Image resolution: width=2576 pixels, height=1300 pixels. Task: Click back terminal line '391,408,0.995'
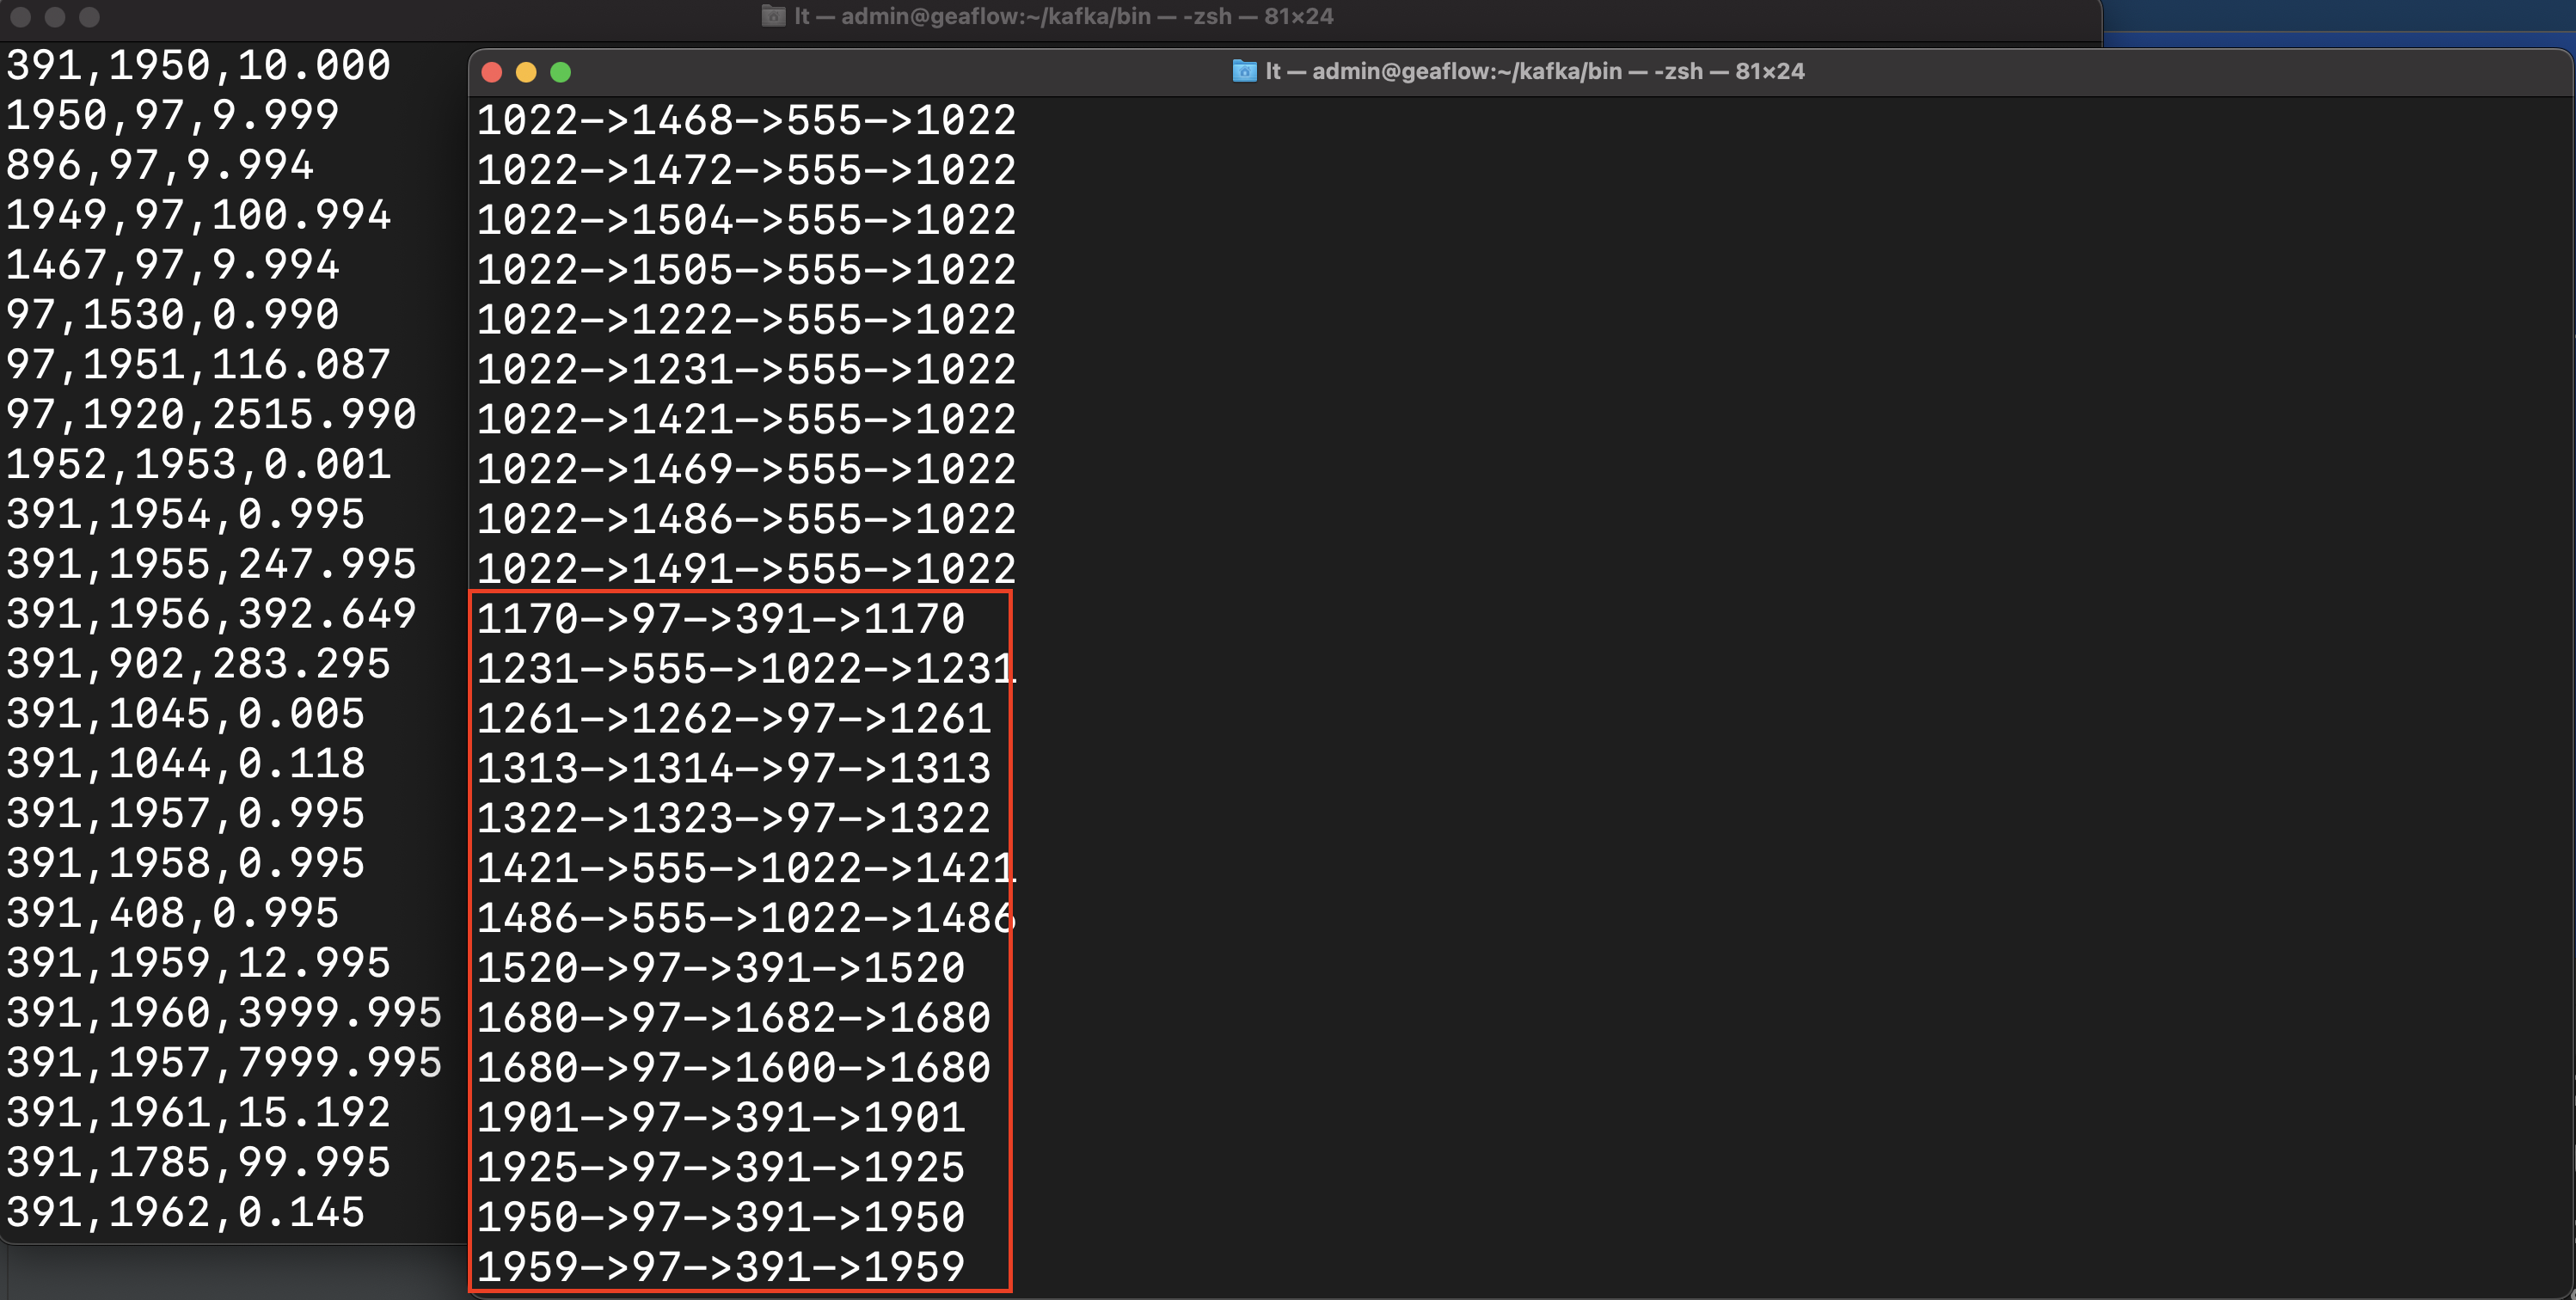click(x=172, y=914)
